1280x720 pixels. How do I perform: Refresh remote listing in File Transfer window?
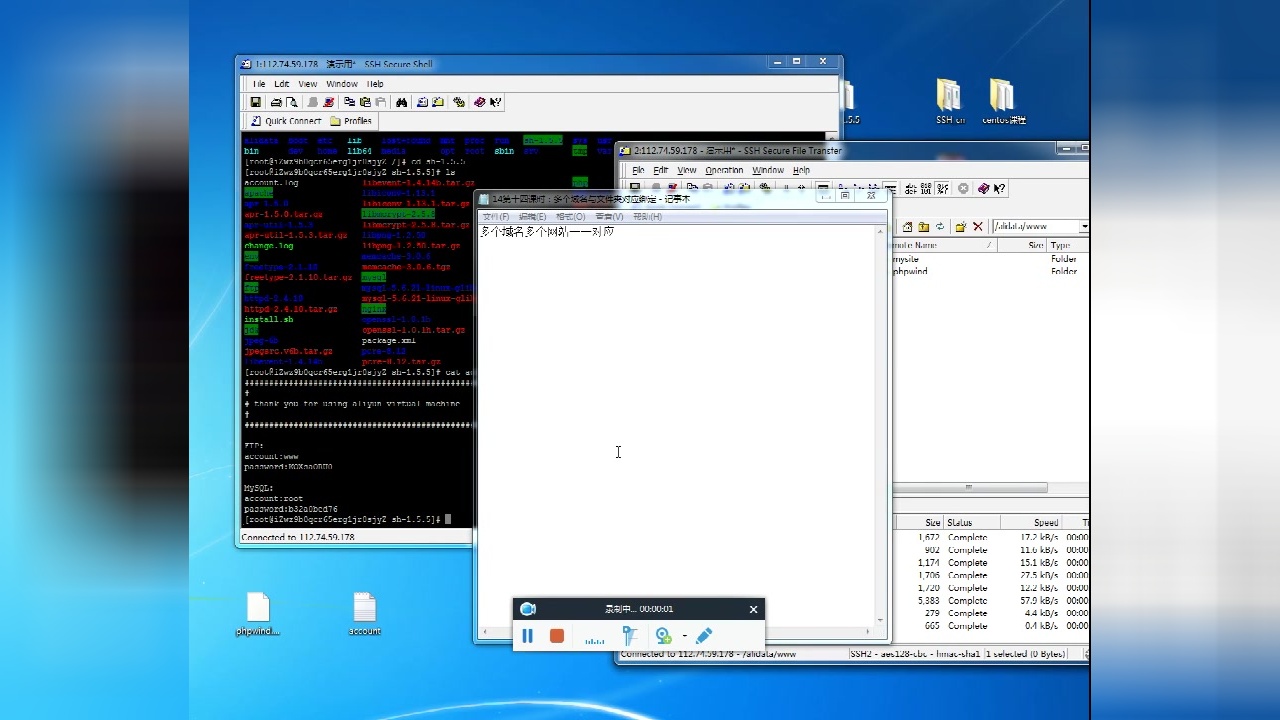pyautogui.click(x=940, y=227)
